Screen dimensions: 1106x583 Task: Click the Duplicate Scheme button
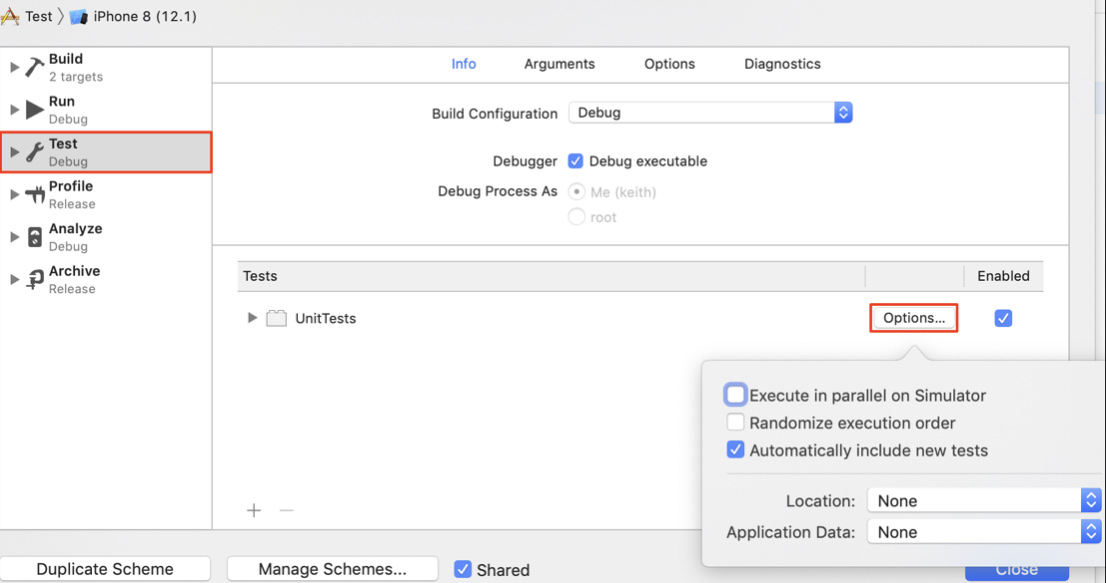point(105,569)
